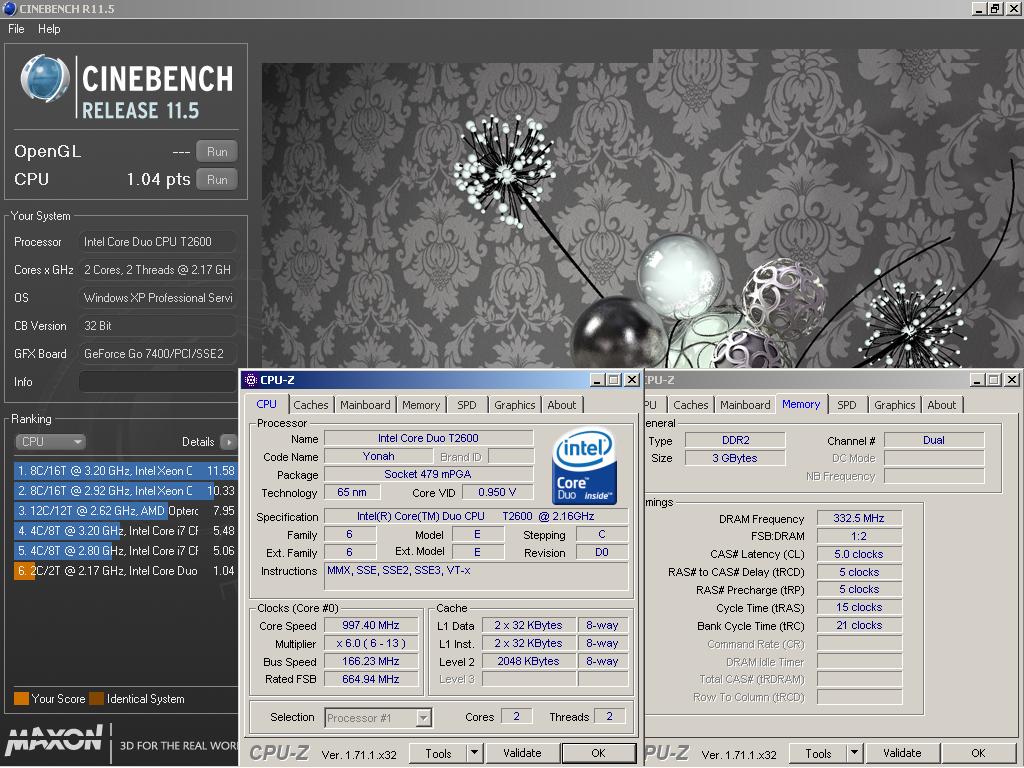Click the CPU-Z title bar icon
1024x768 pixels.
pos(250,379)
